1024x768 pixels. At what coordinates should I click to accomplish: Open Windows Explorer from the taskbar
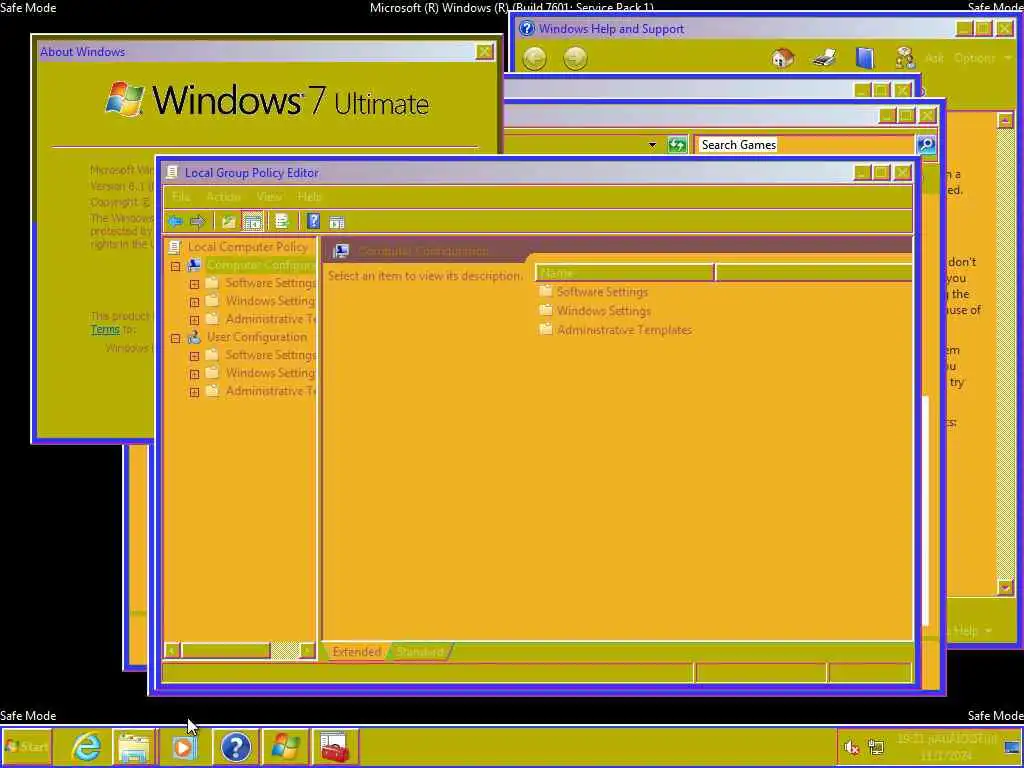click(134, 746)
